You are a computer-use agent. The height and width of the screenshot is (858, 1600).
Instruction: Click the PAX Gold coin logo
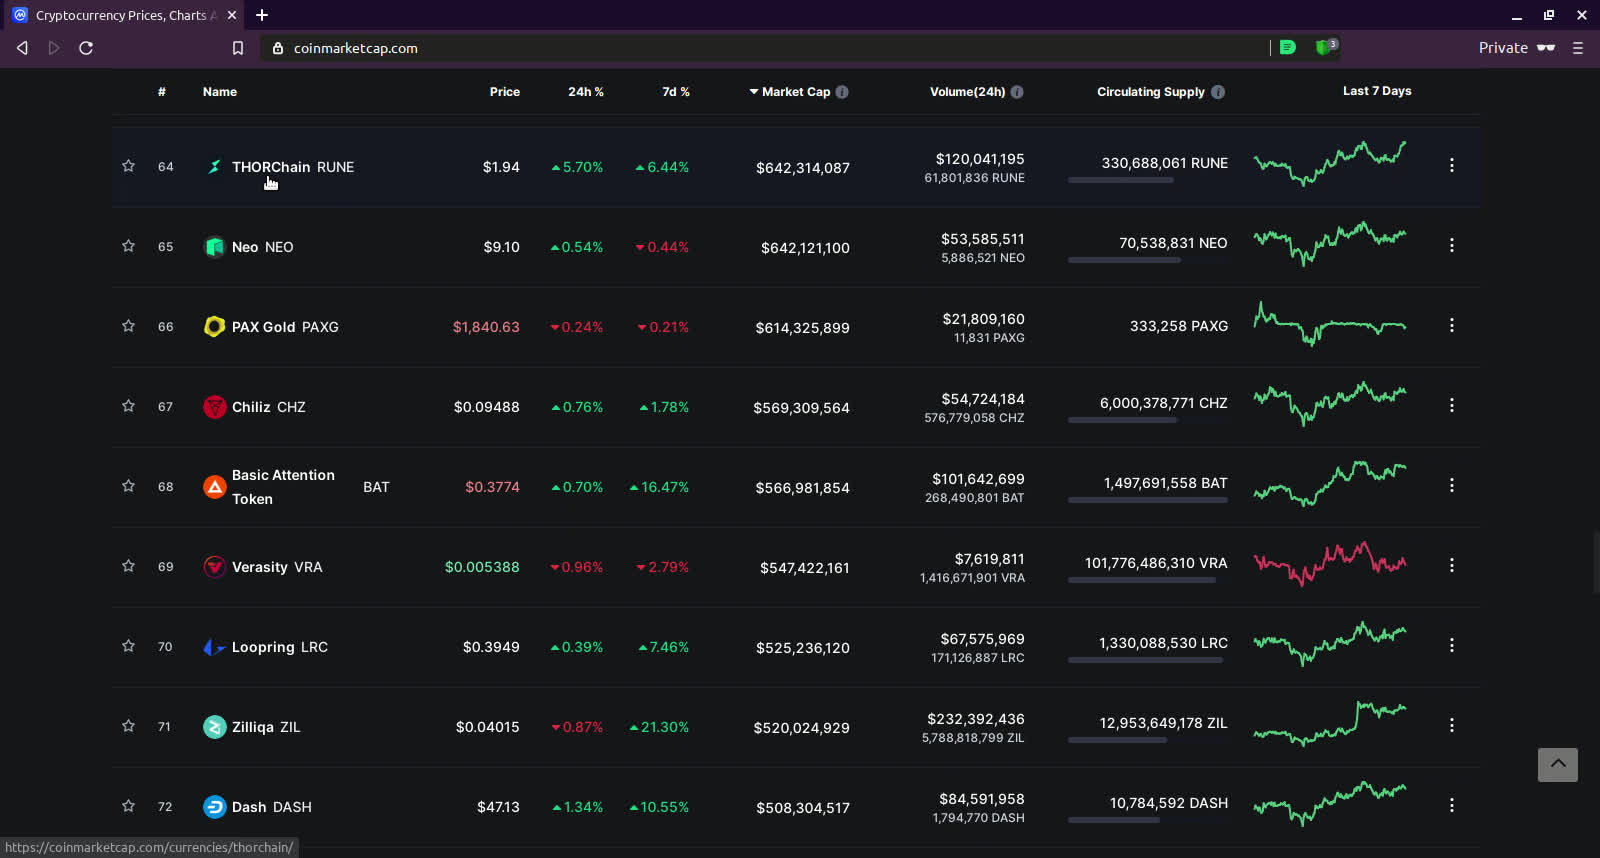tap(214, 327)
